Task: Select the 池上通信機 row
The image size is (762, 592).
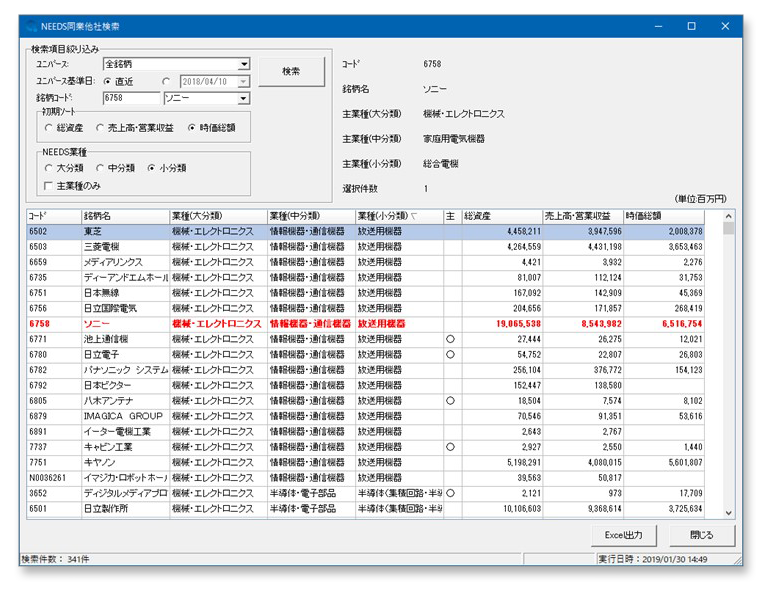Action: [x=365, y=339]
